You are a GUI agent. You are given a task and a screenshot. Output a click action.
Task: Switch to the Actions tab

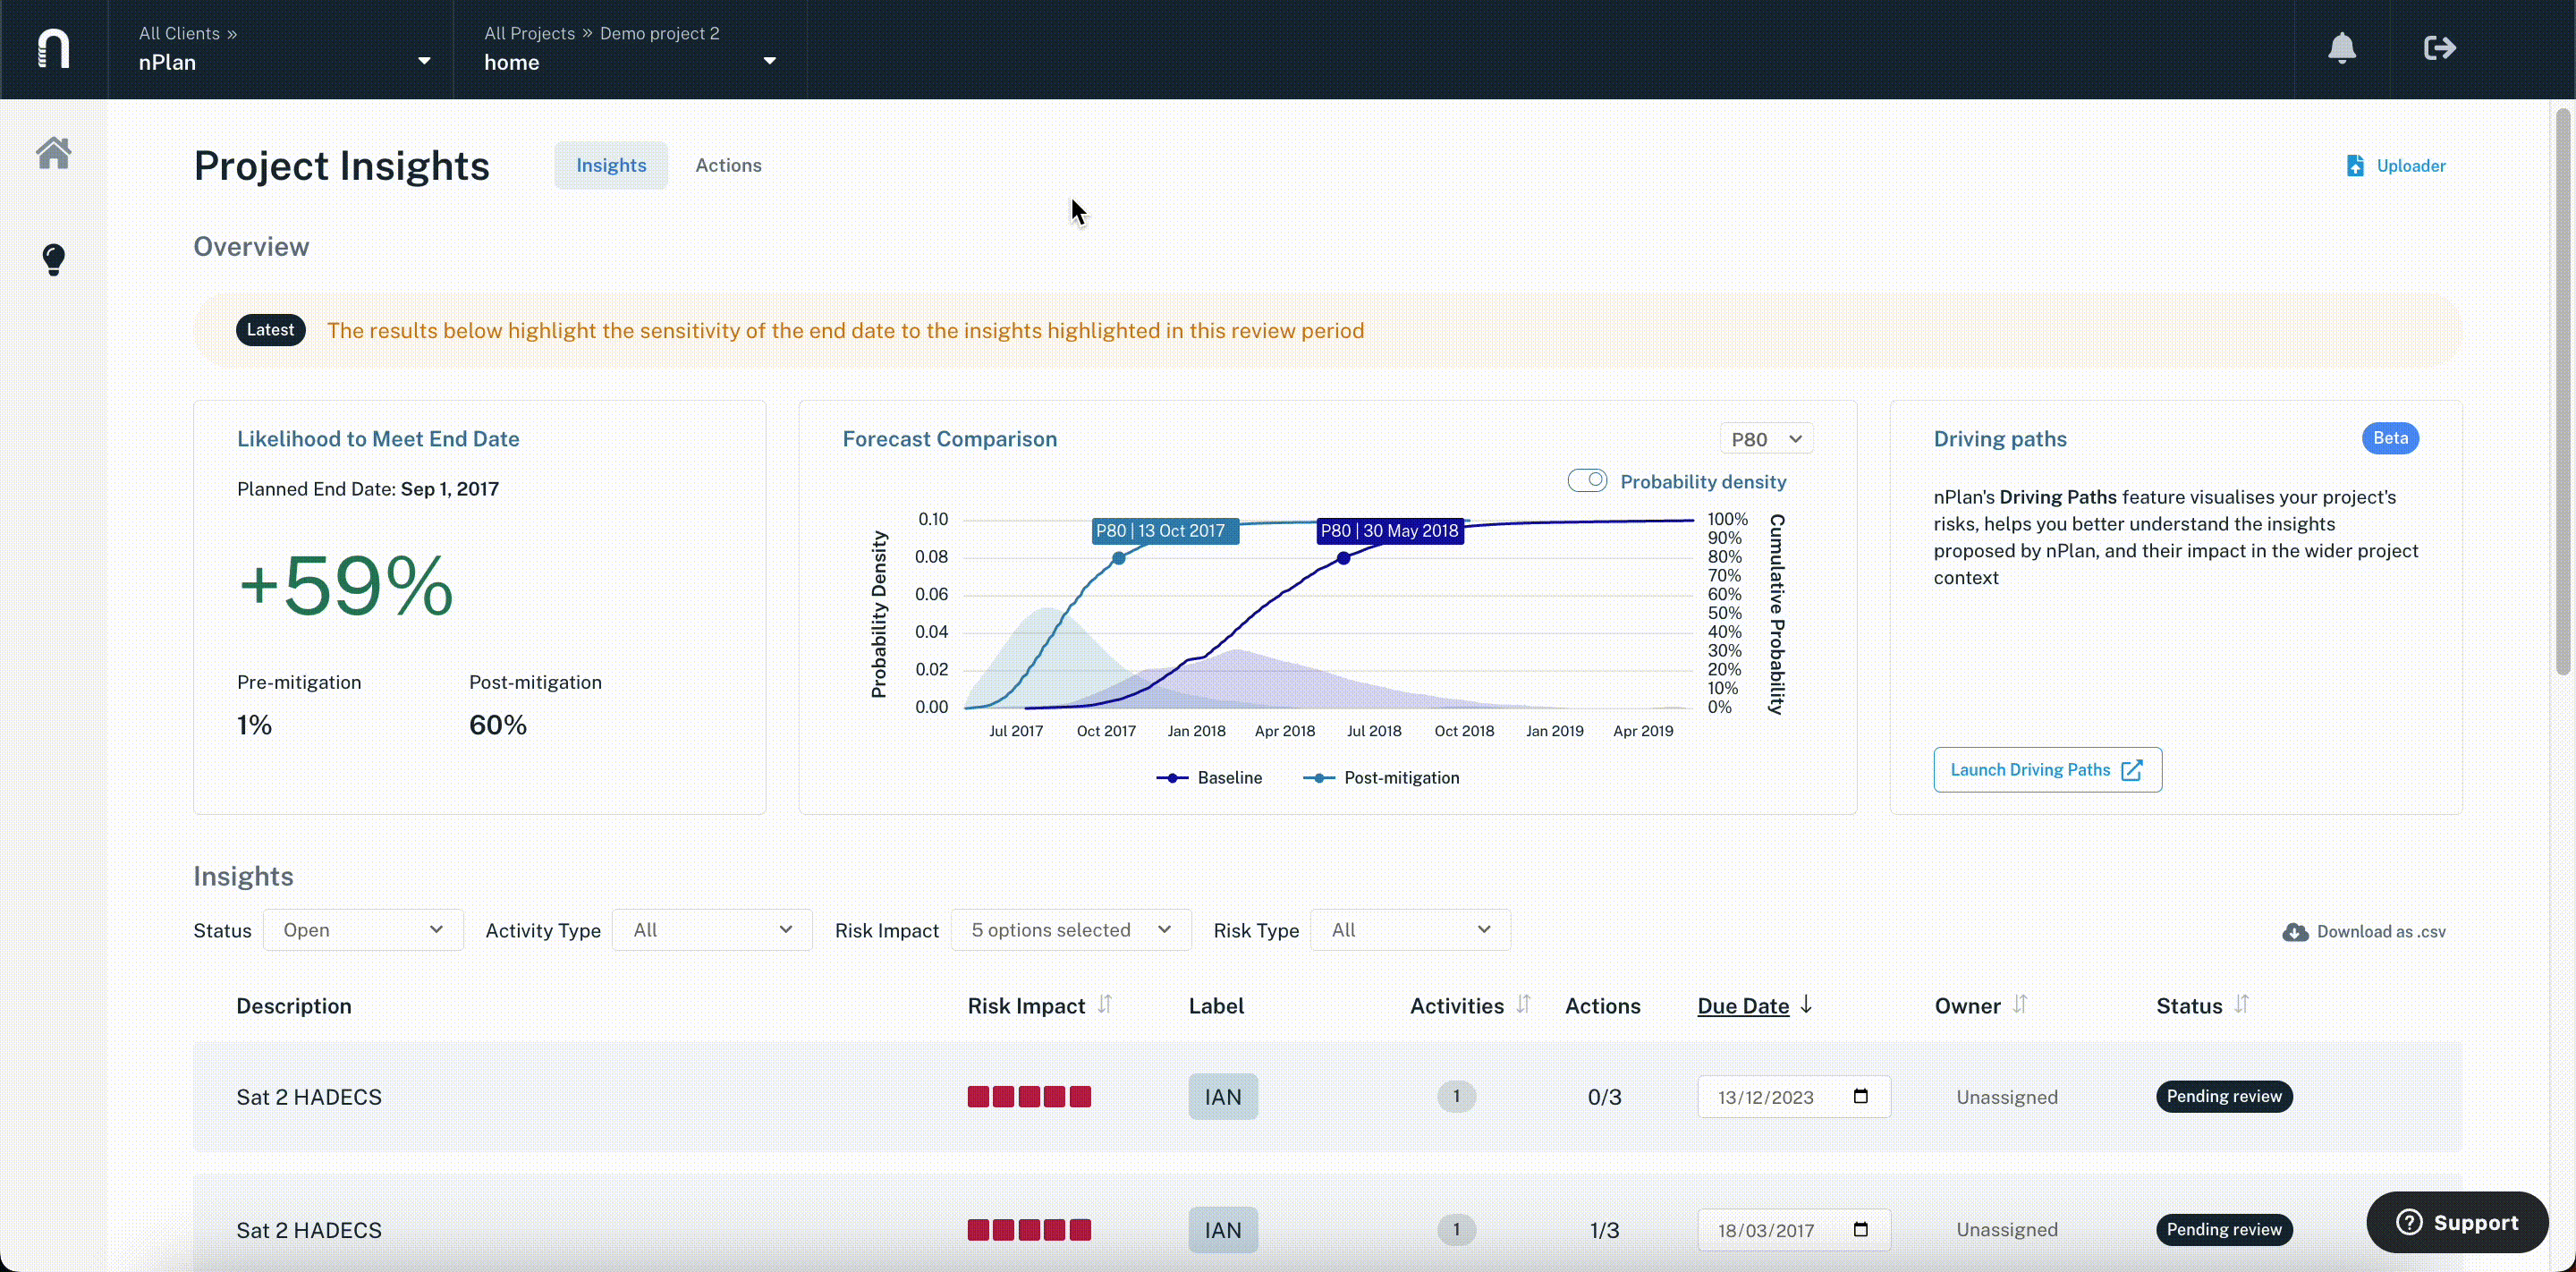[x=728, y=166]
